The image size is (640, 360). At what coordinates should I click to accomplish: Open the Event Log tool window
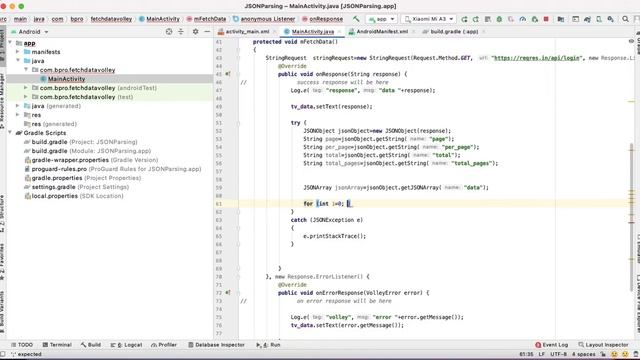point(551,345)
